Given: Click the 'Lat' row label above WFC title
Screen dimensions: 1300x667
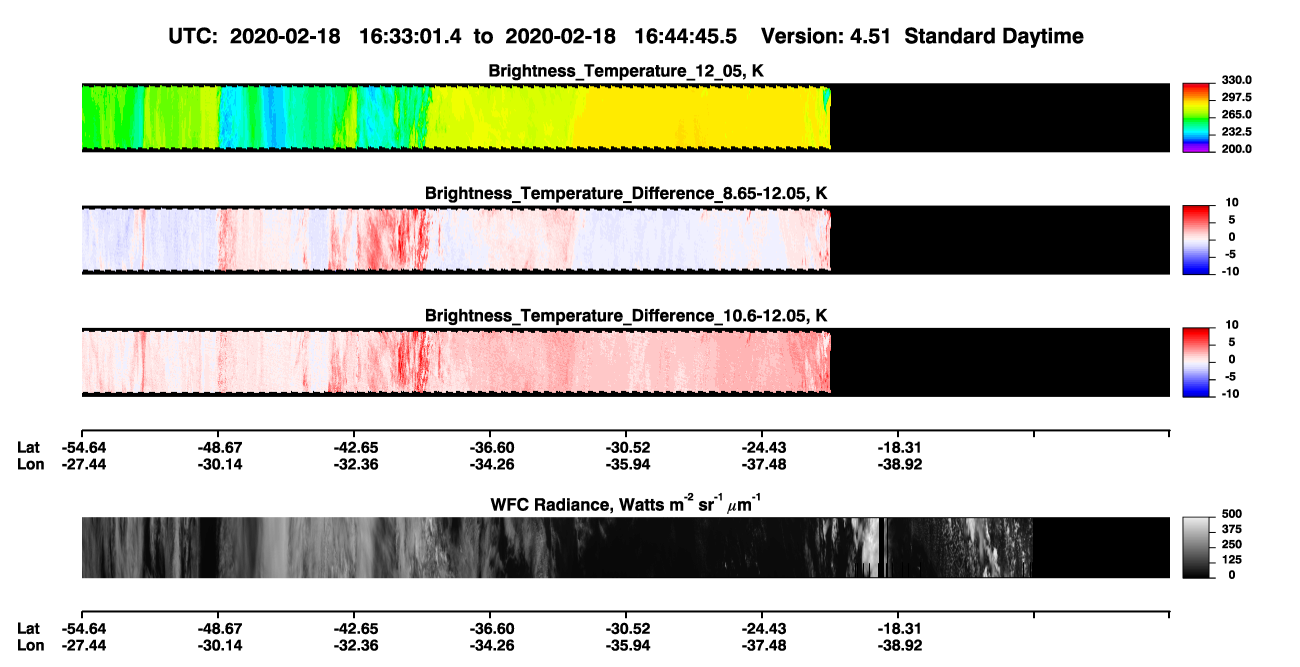Looking at the screenshot, I should [x=28, y=449].
